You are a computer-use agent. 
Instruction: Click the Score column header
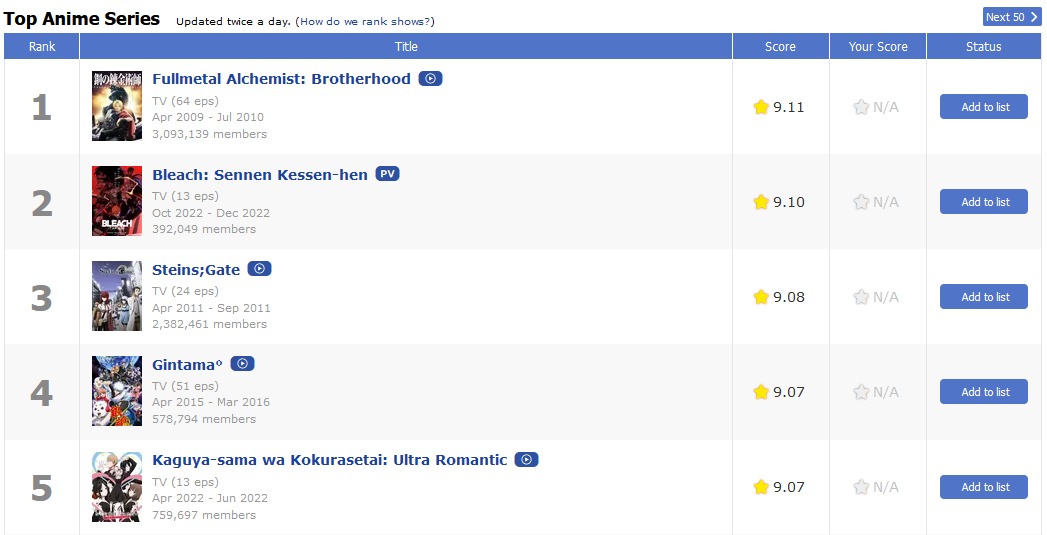click(x=780, y=47)
